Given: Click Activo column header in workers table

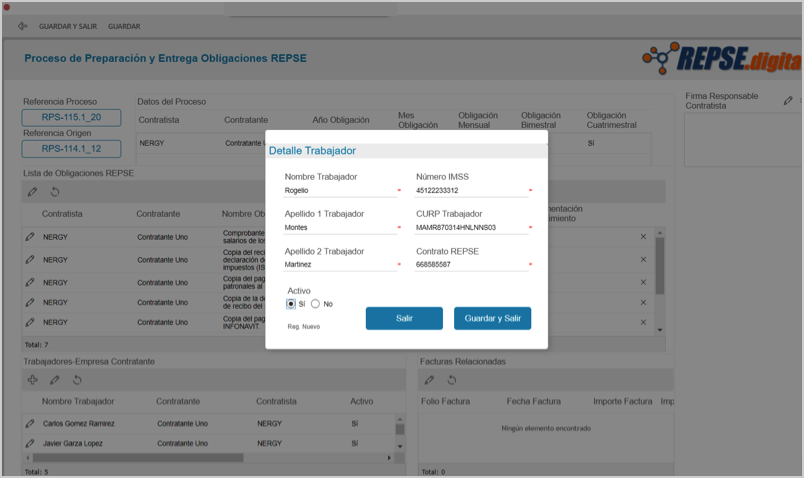Looking at the screenshot, I should (361, 402).
